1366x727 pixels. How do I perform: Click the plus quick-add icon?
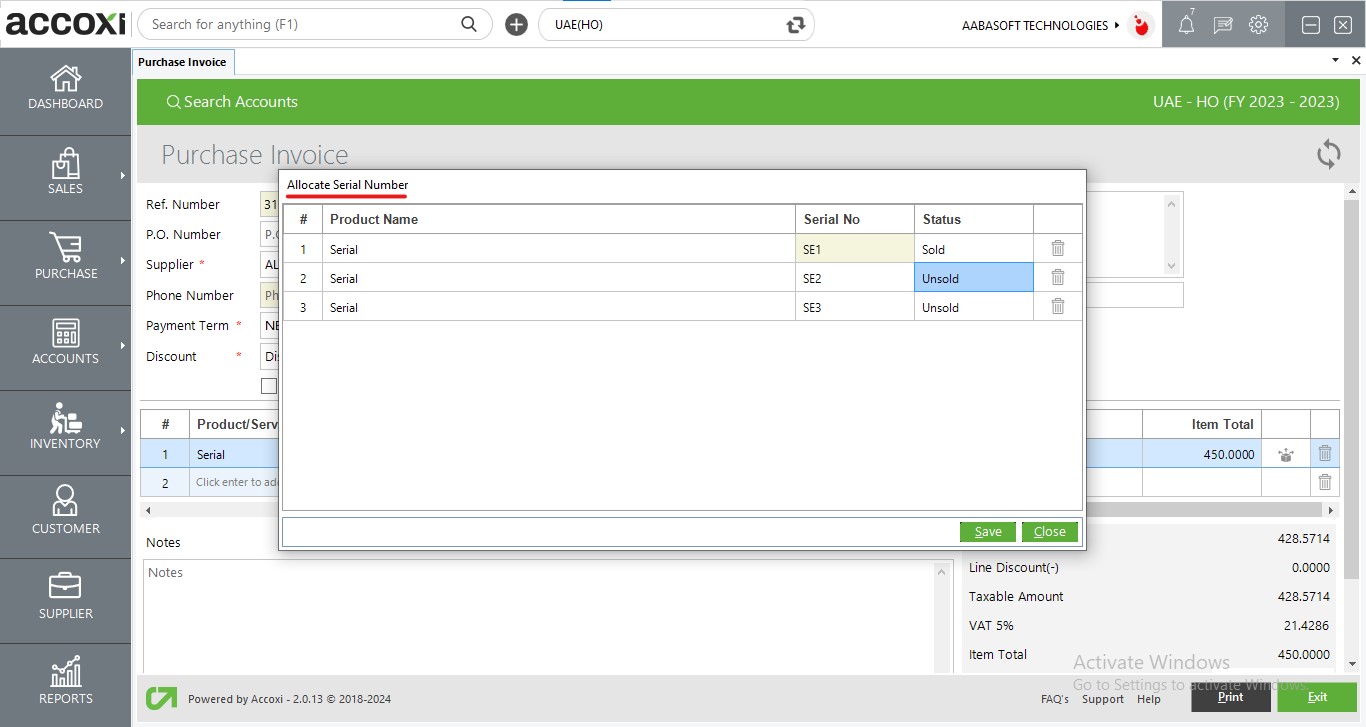516,25
